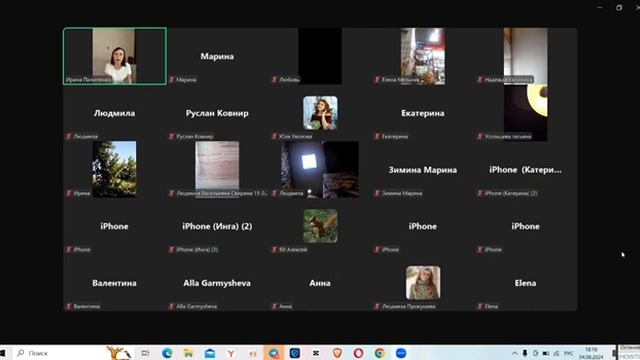Click muted mic icon beside Elena label

(x=480, y=306)
